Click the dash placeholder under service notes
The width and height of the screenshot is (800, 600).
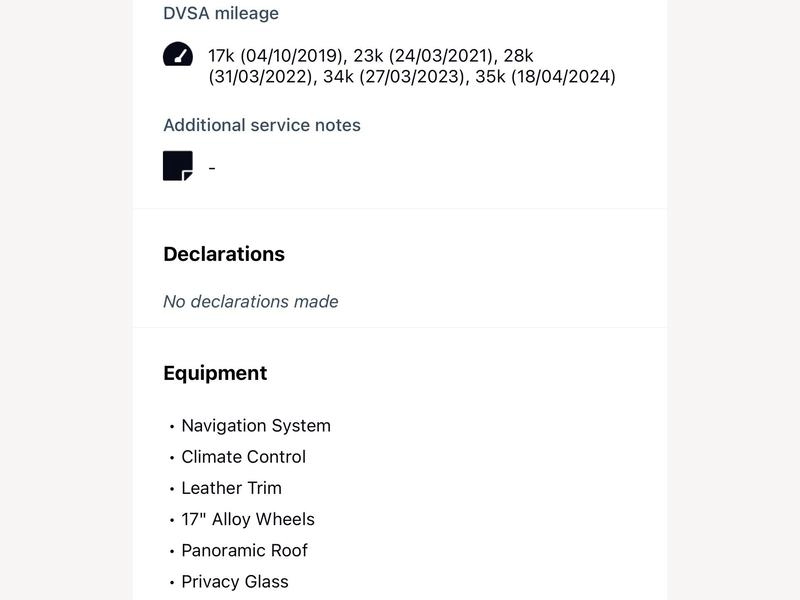point(212,168)
